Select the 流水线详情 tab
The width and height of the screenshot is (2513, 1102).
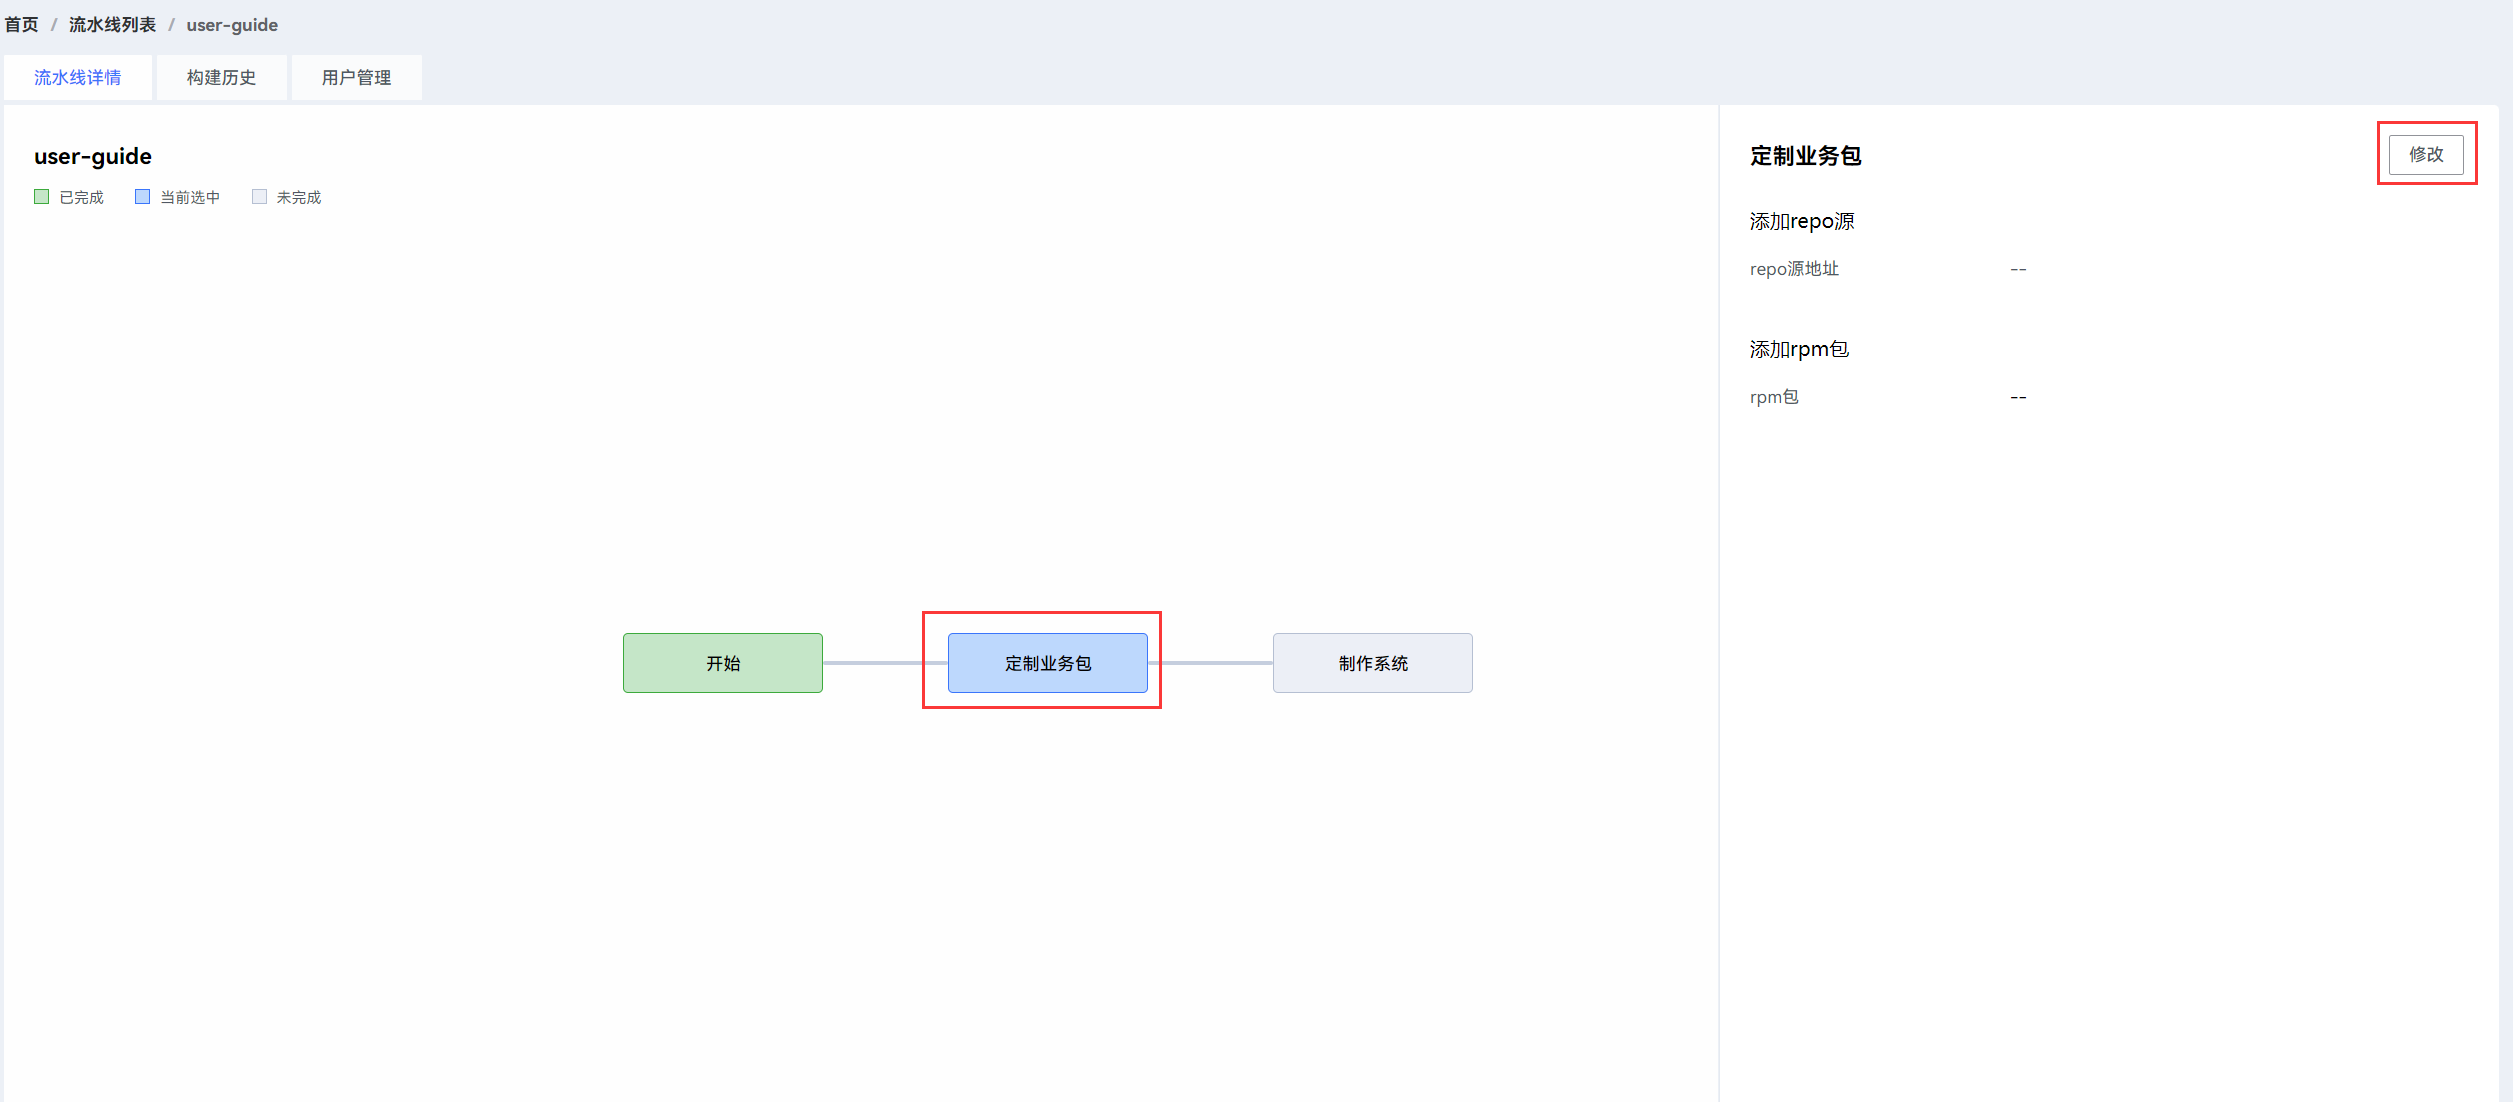coord(78,78)
